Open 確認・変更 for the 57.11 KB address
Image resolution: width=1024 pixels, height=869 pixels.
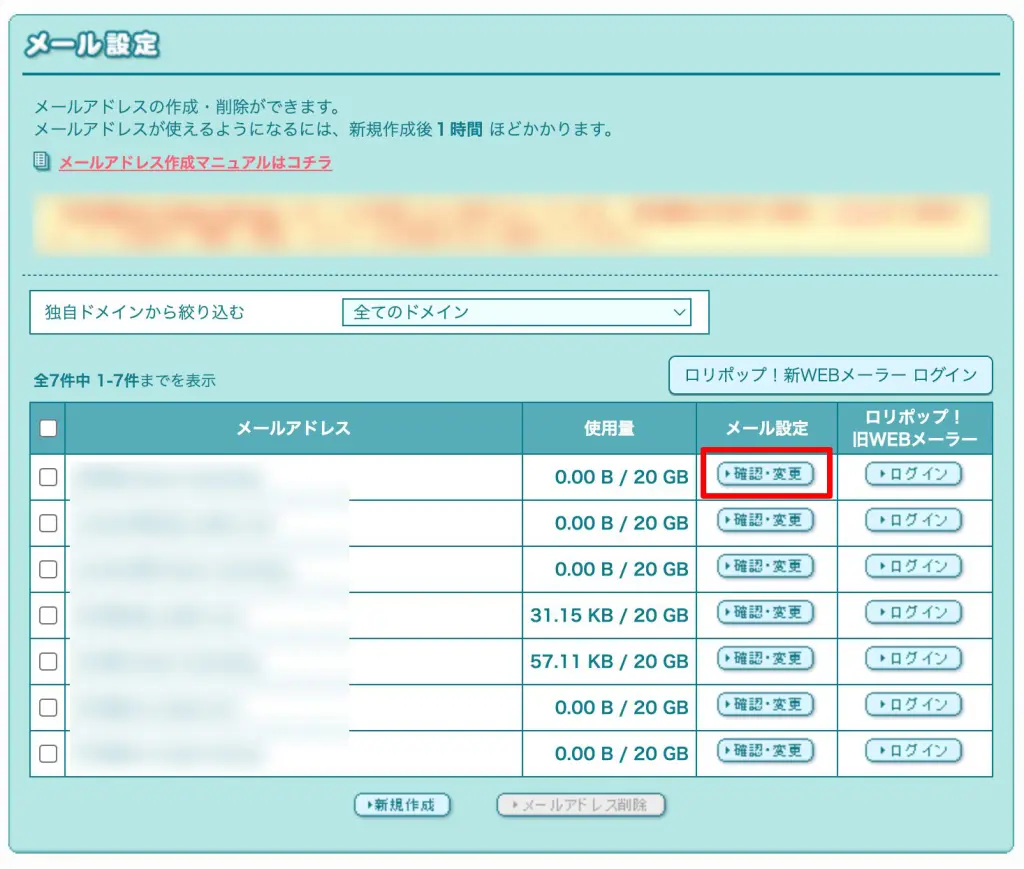[x=765, y=660]
